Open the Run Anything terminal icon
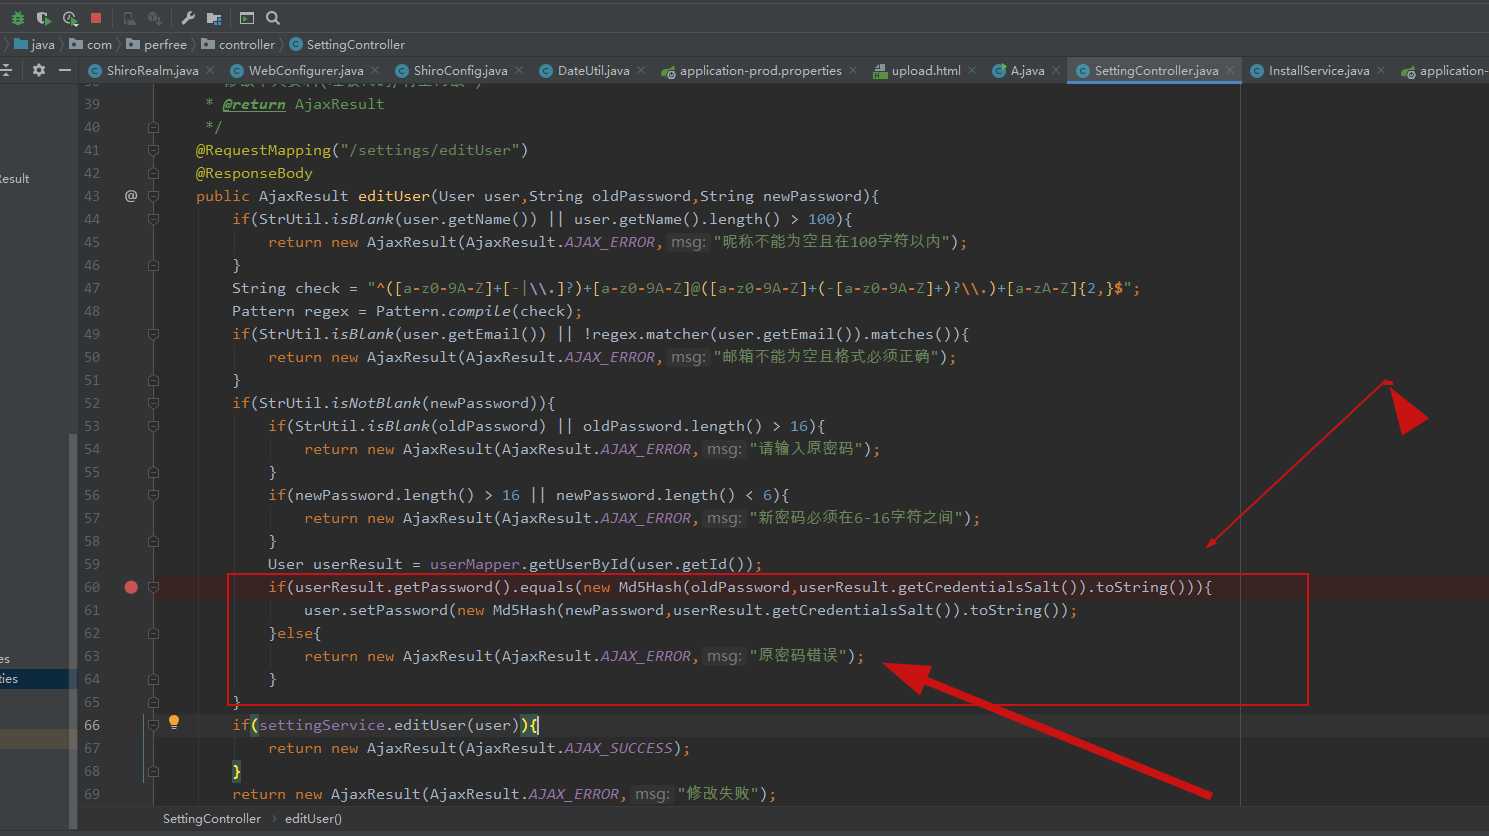 click(x=247, y=18)
